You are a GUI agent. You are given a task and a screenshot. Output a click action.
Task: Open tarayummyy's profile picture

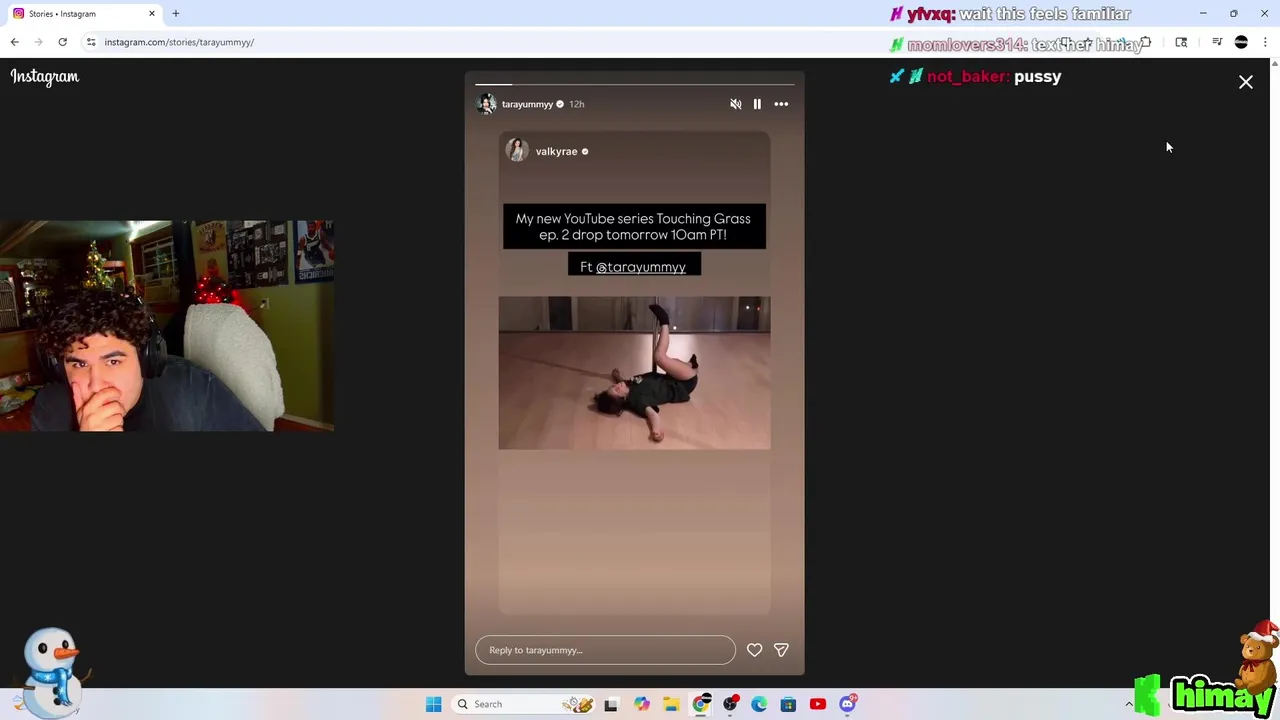click(487, 104)
